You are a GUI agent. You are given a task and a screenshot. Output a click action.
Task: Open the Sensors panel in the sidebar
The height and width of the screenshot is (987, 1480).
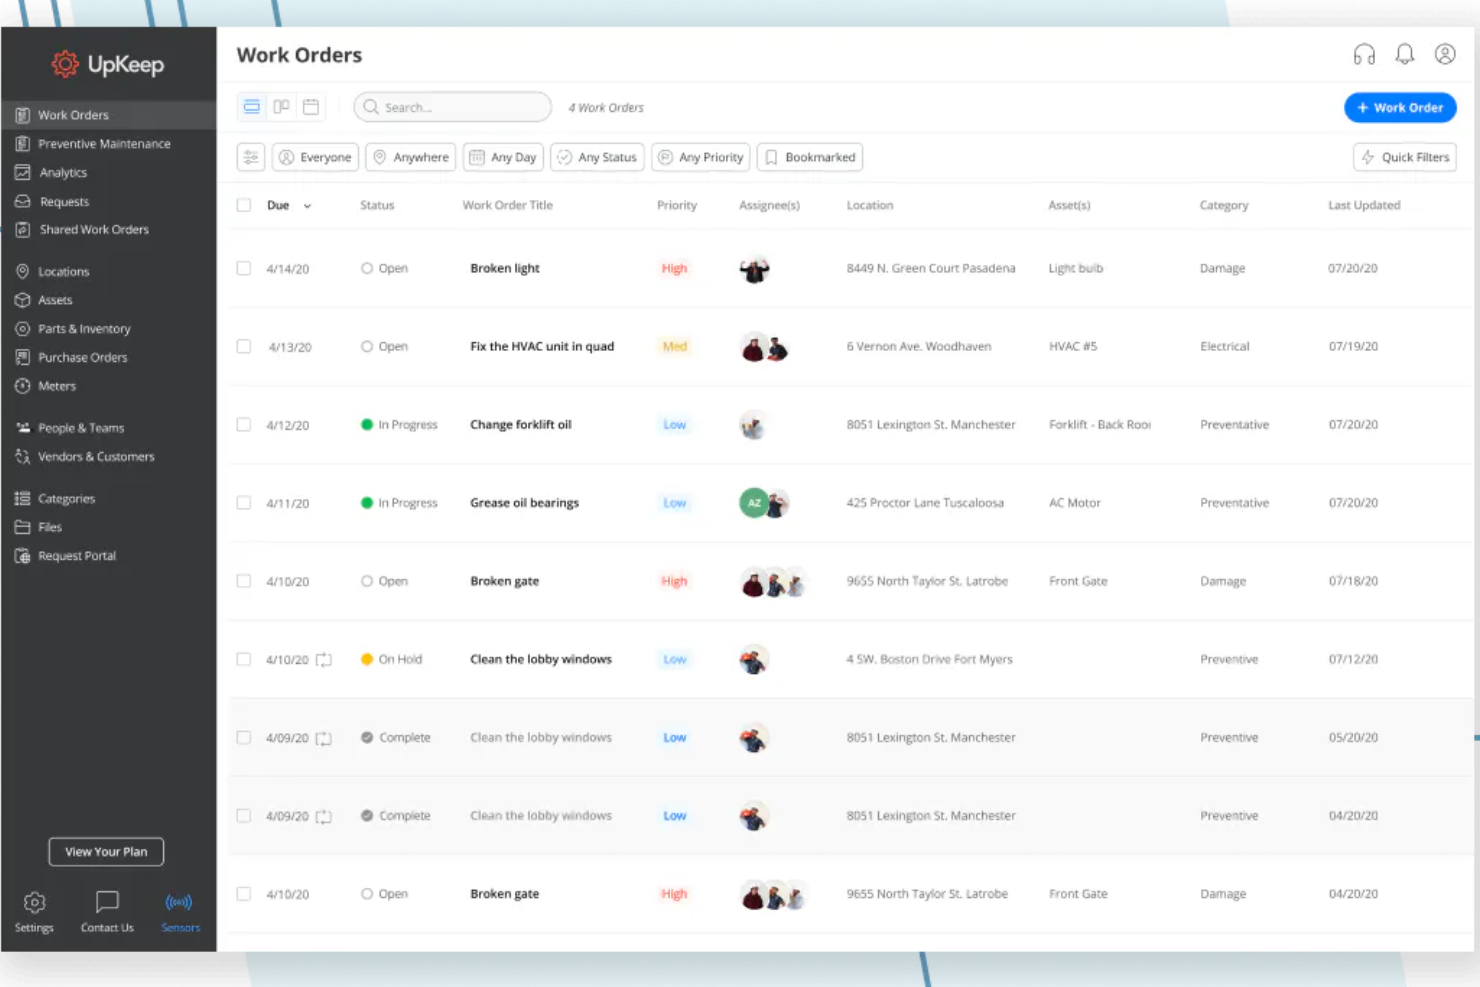click(x=180, y=910)
